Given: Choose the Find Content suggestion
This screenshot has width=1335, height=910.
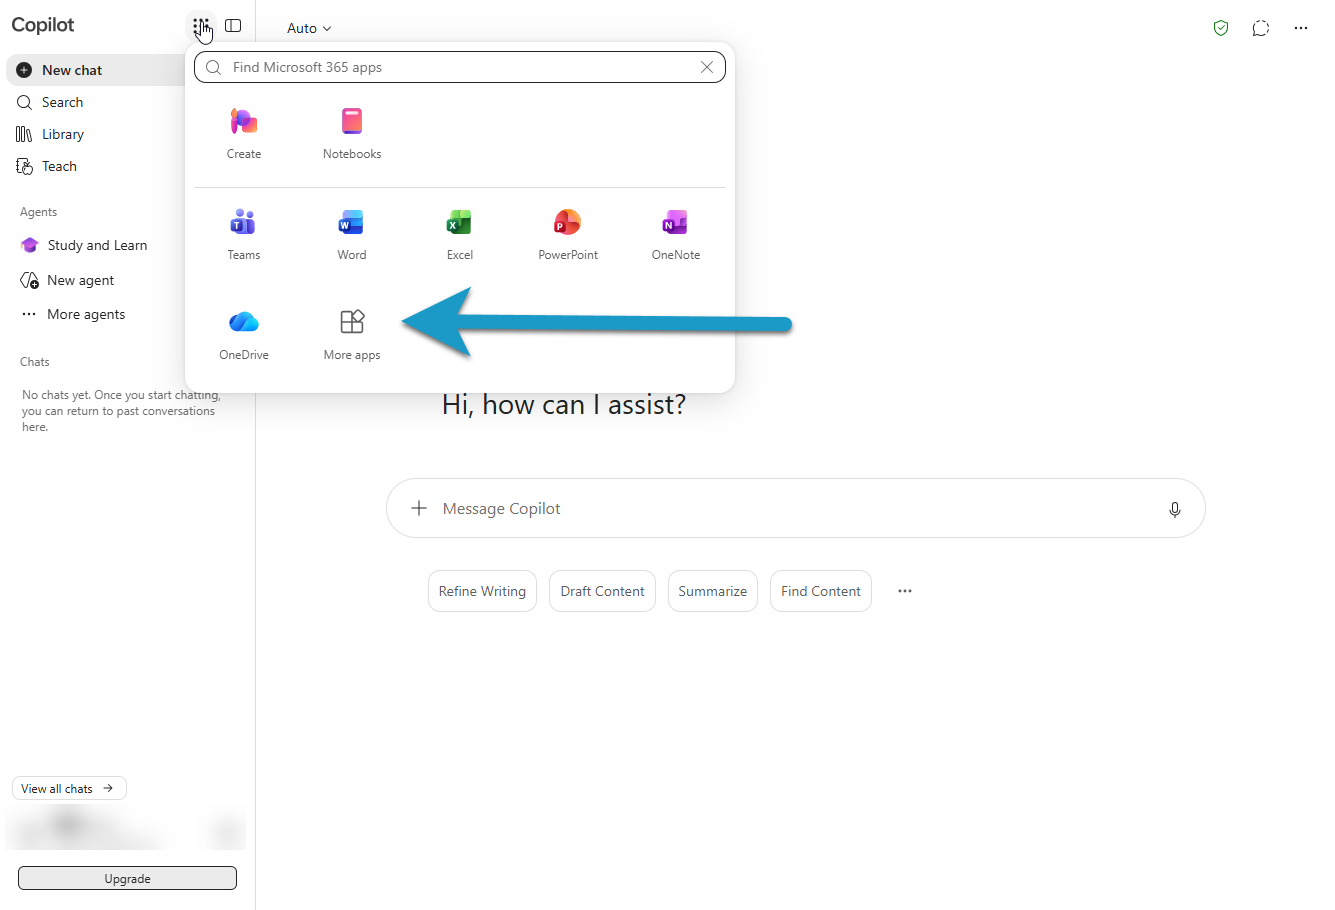Looking at the screenshot, I should point(821,591).
